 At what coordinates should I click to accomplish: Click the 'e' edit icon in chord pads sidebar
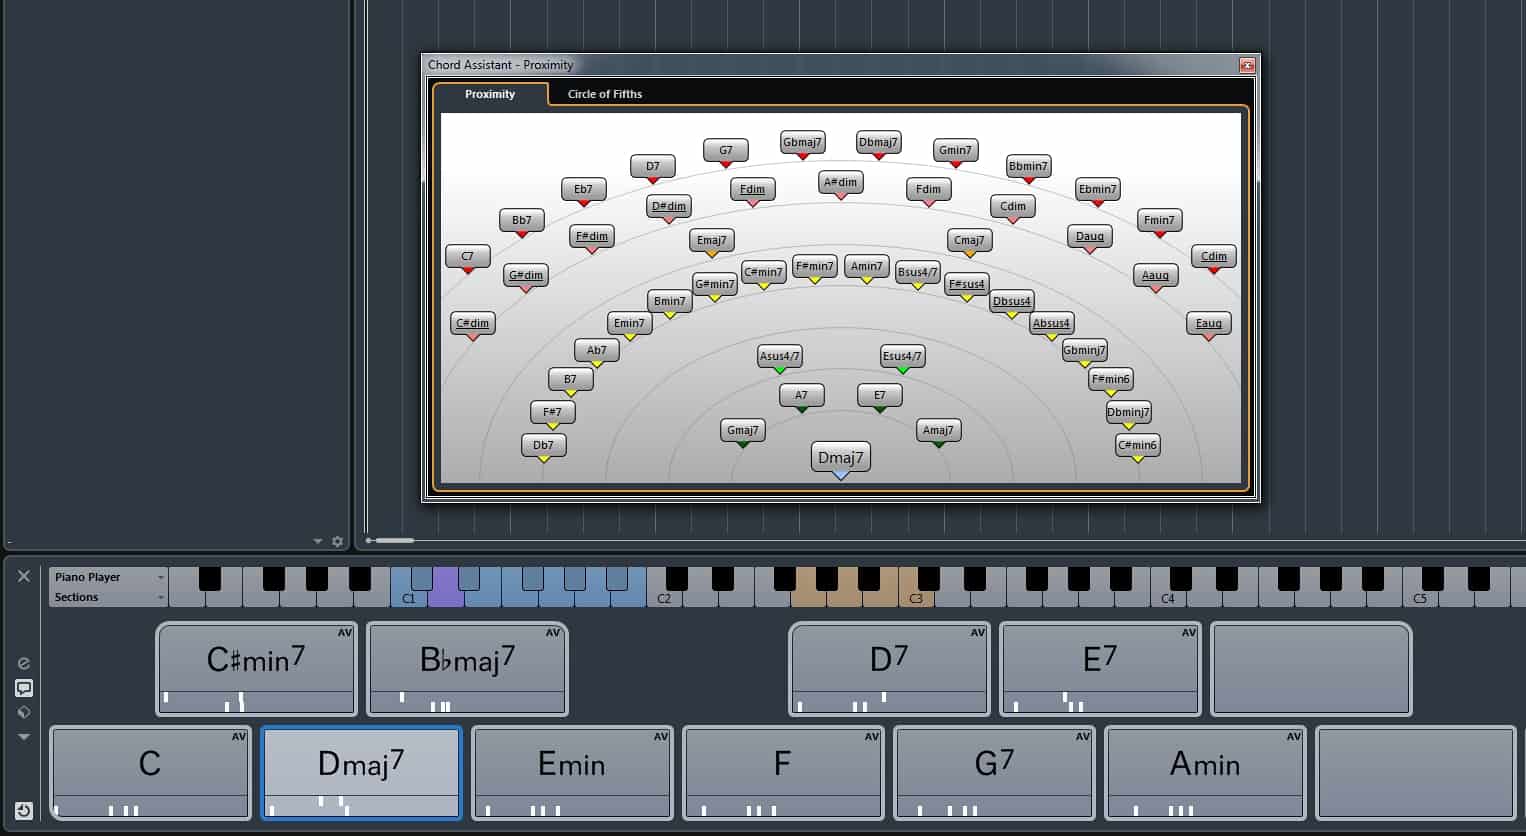pyautogui.click(x=24, y=663)
